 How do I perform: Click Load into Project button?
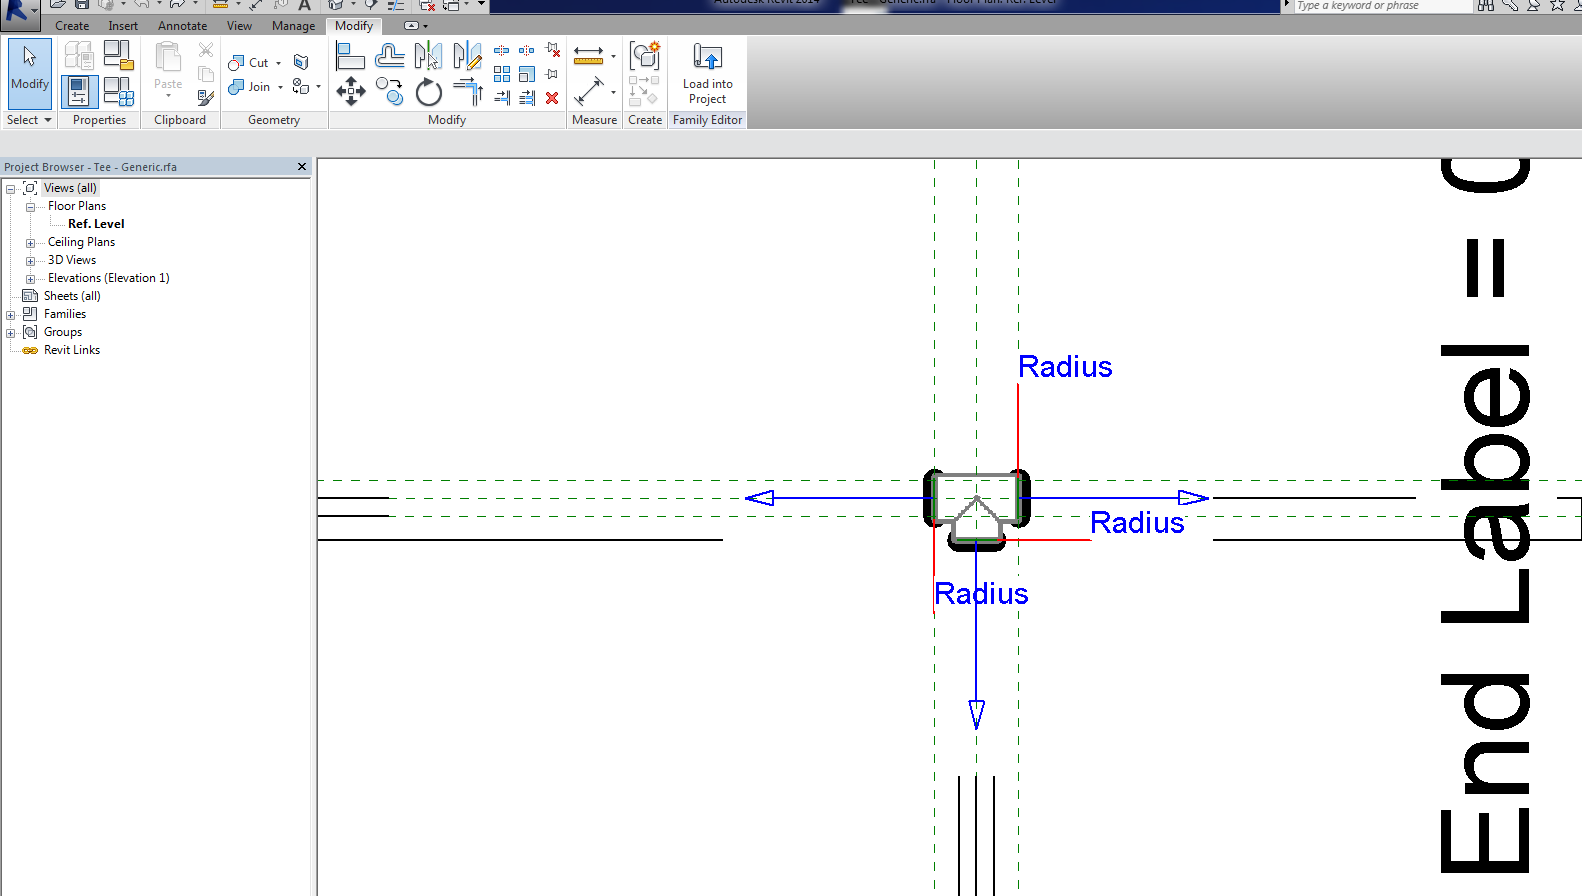708,73
